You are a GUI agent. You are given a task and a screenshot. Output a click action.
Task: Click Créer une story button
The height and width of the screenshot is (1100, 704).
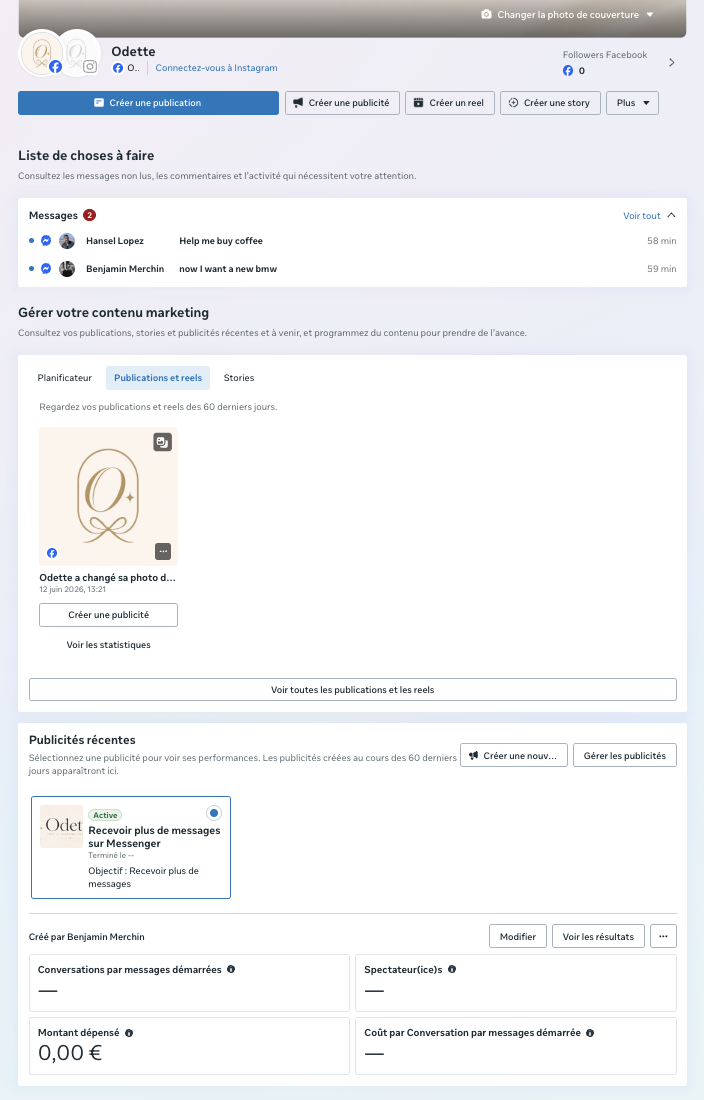(x=550, y=103)
